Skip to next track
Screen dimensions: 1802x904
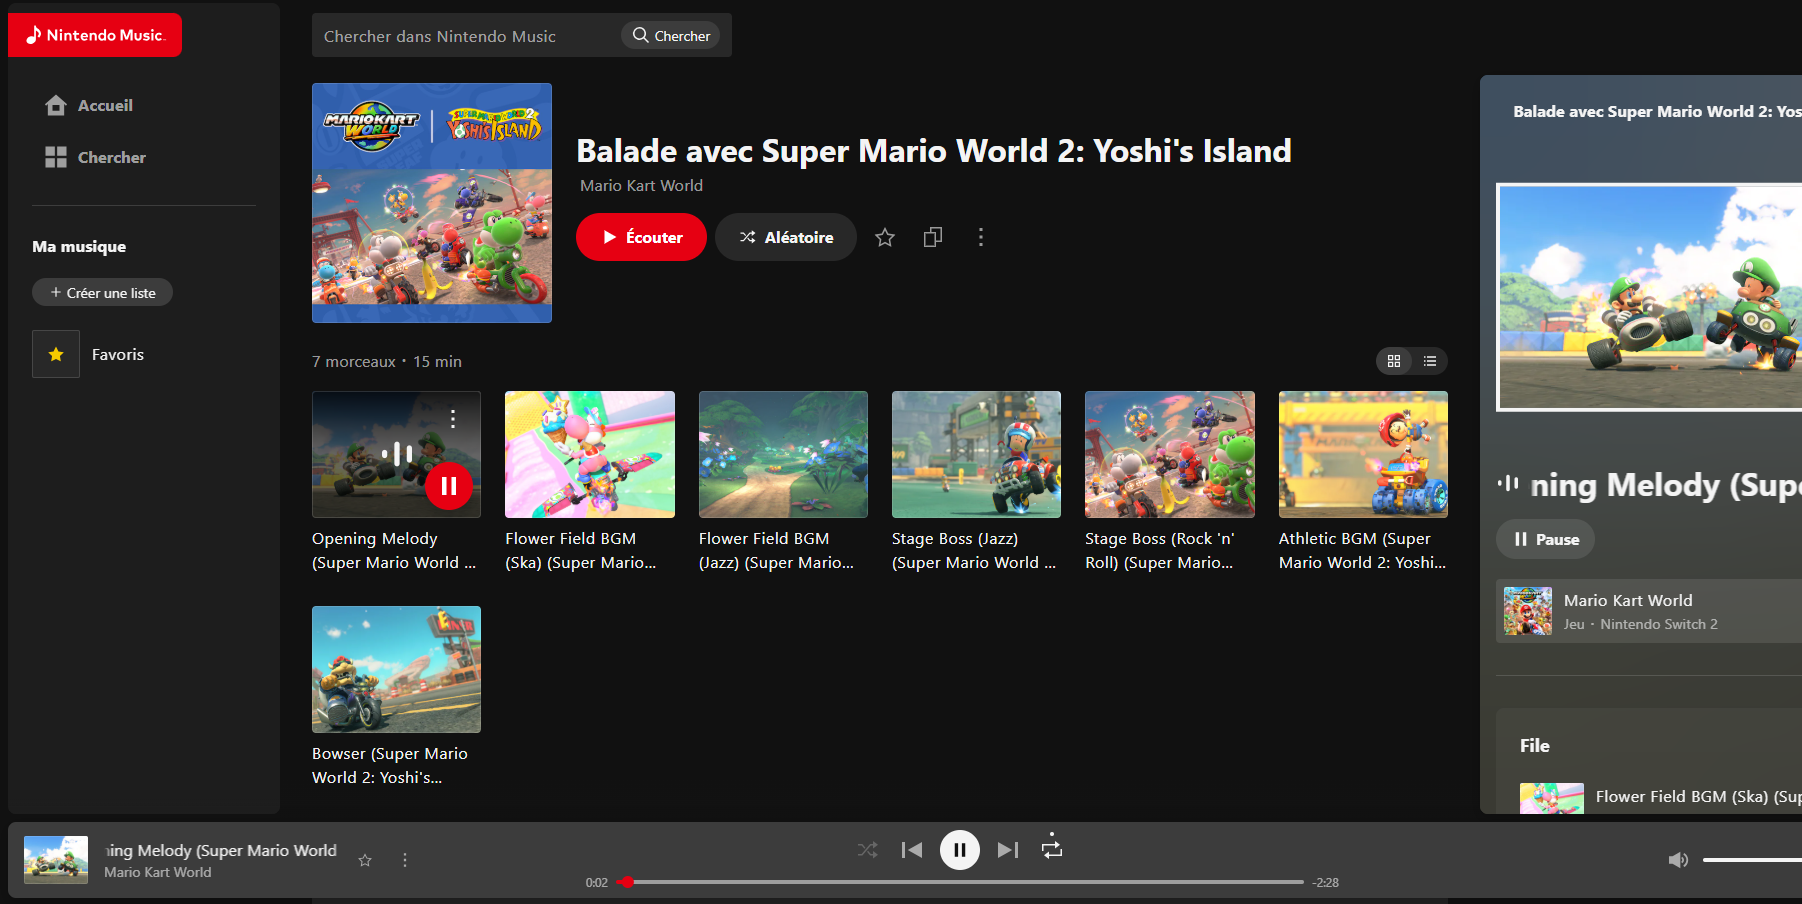(1008, 850)
